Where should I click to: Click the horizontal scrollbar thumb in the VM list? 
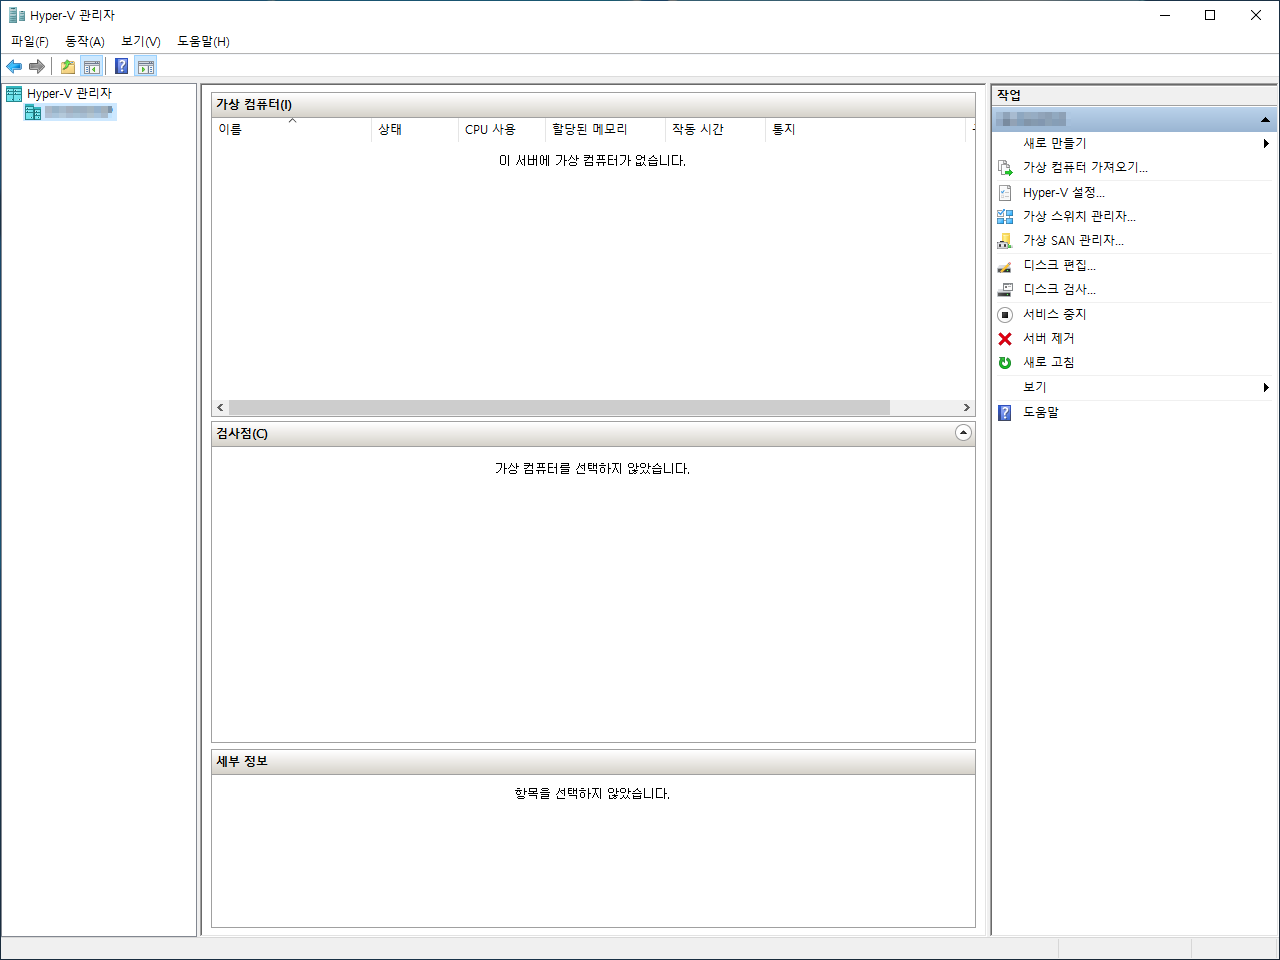[x=559, y=408]
